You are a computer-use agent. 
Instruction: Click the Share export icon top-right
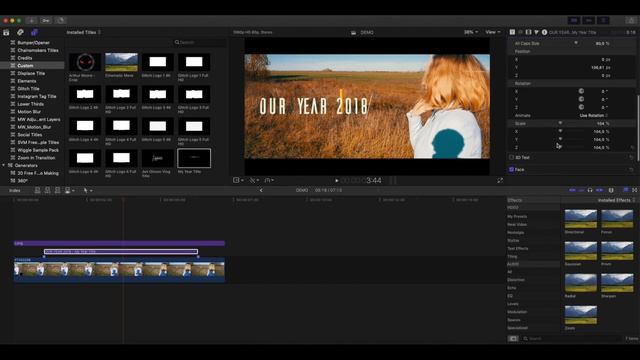(x=632, y=20)
